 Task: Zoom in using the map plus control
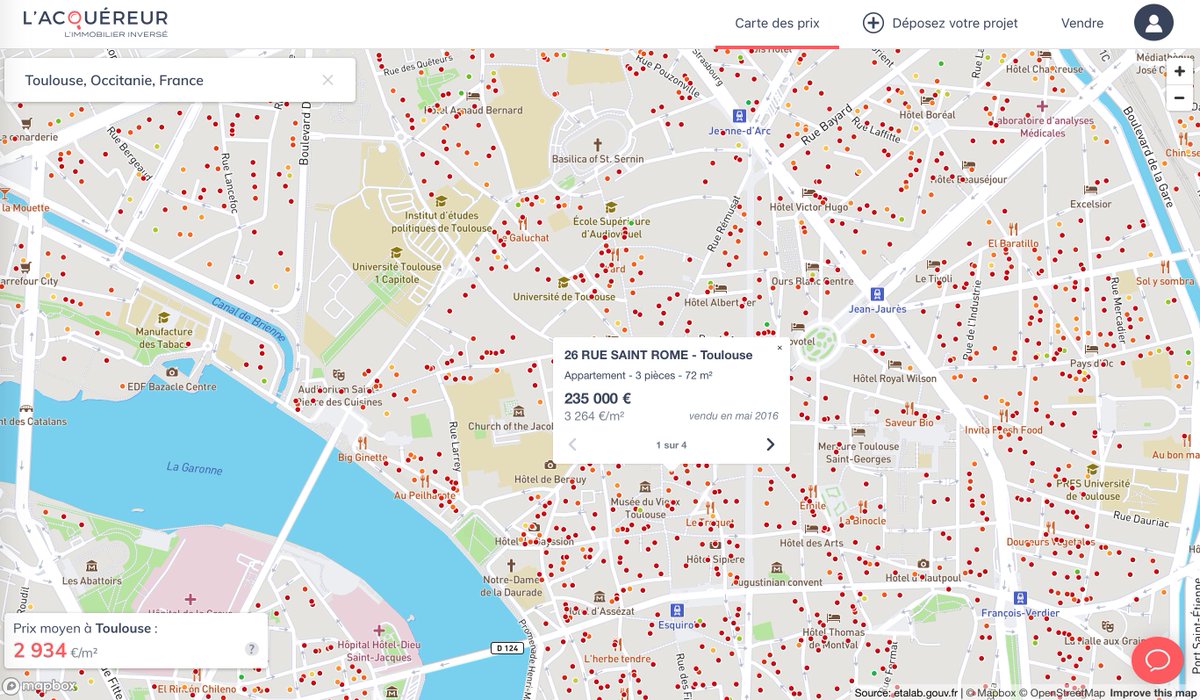tap(1180, 71)
